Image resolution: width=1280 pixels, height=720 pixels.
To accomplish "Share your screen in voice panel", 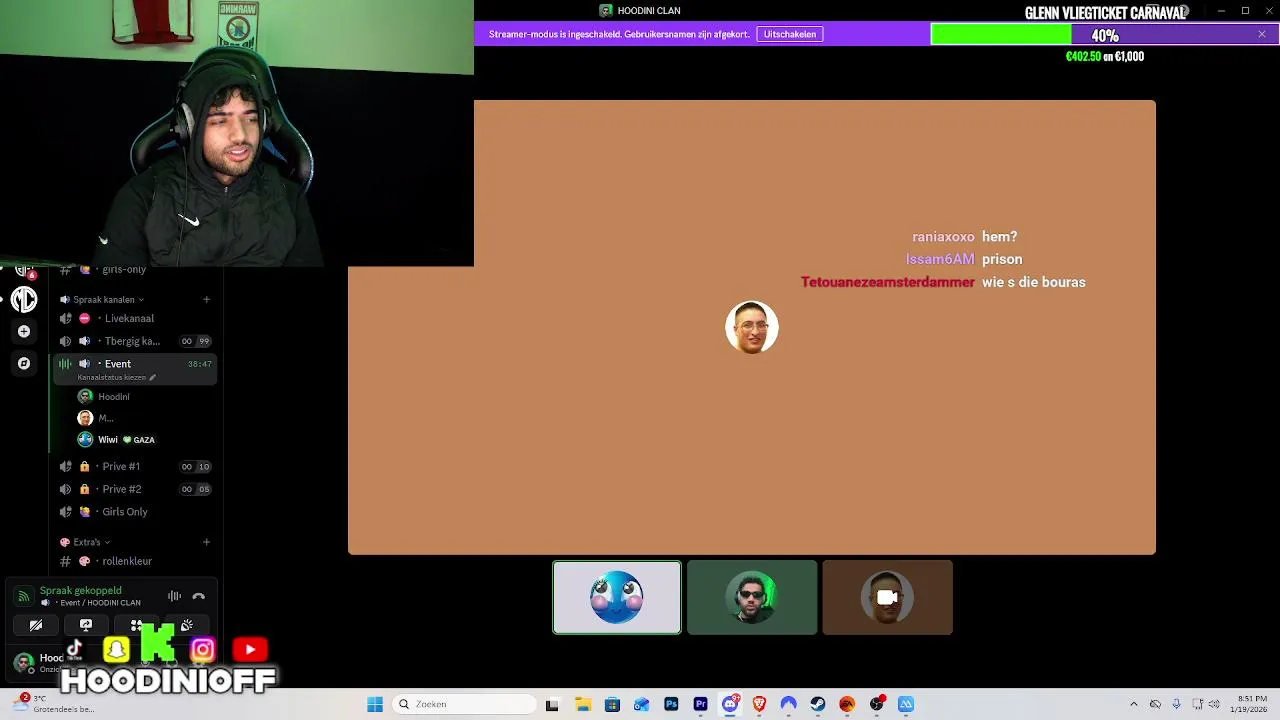I will [x=86, y=625].
